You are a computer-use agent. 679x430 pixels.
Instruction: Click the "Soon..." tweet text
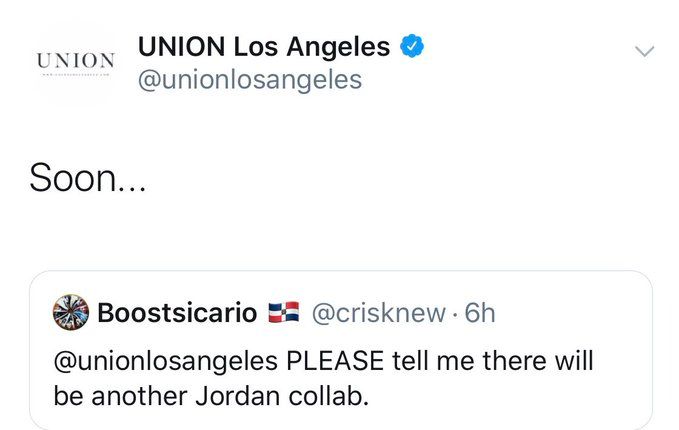(88, 178)
